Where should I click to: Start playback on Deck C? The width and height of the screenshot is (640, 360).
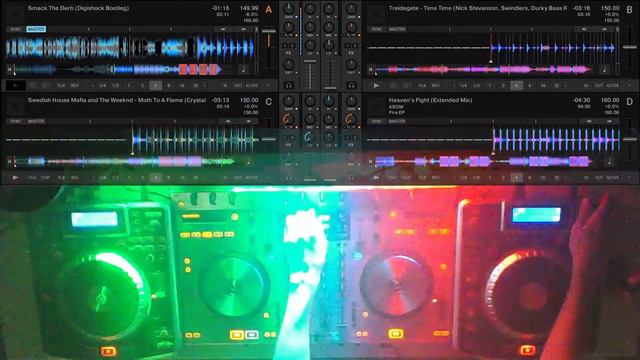(16, 178)
